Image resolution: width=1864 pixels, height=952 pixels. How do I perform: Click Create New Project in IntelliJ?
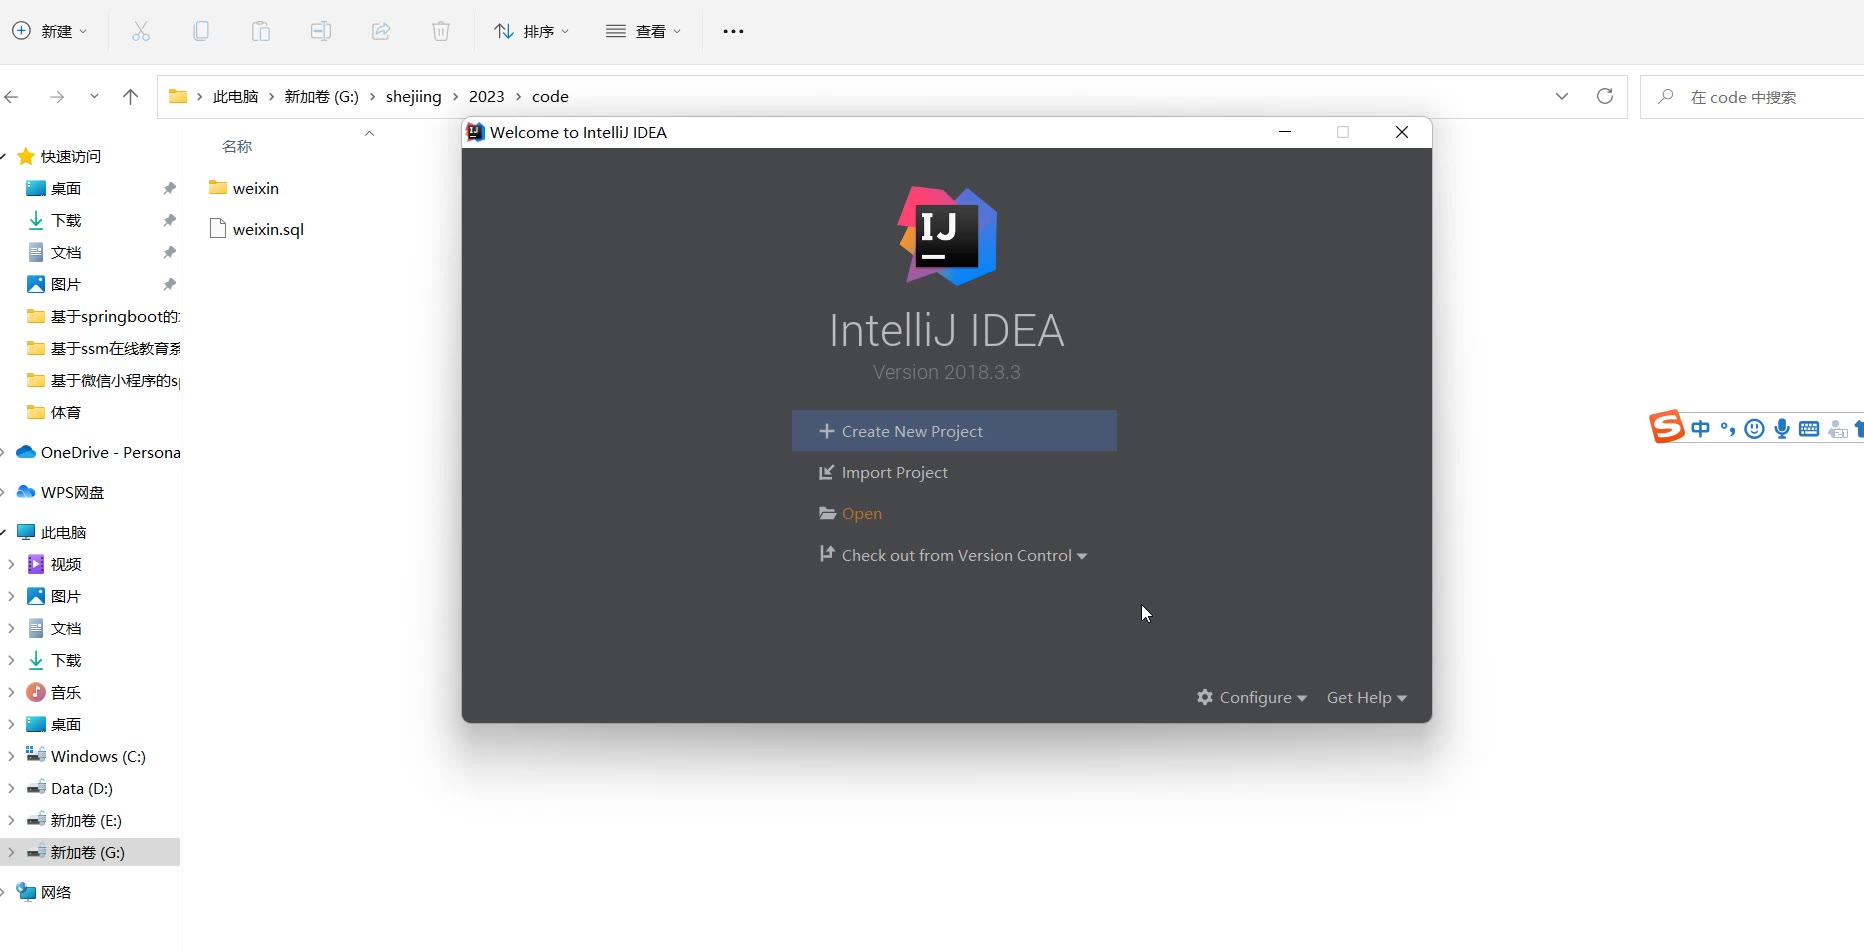point(954,431)
